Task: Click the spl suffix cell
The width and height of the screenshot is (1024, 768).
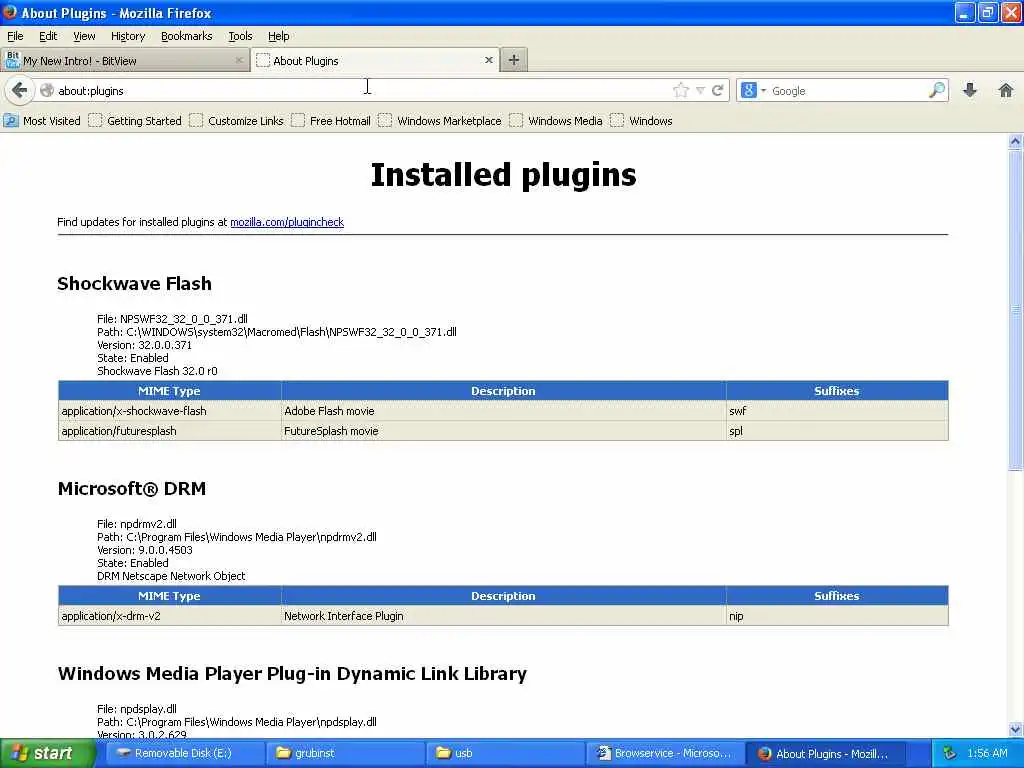Action: (837, 431)
